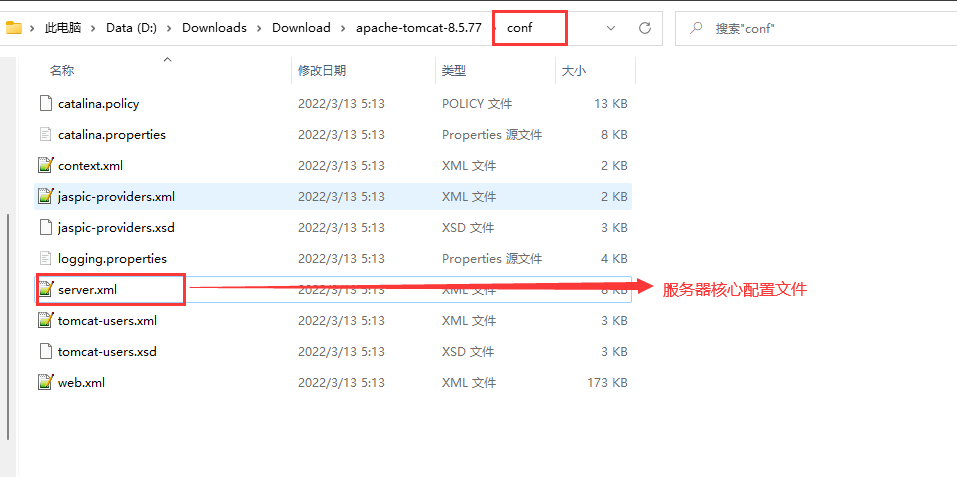Click the catalina.policy file icon
Viewport: 957px width, 477px height.
pyautogui.click(x=46, y=103)
